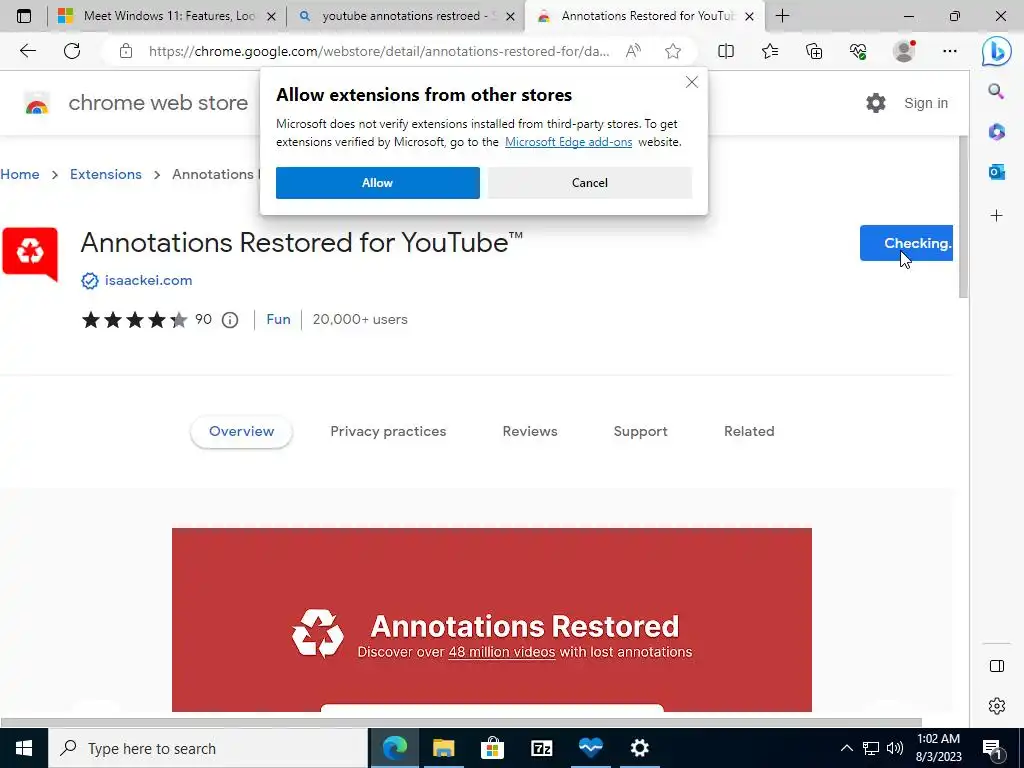This screenshot has width=1024, height=768.
Task: Open the volume speaker tray icon
Action: pos(895,748)
